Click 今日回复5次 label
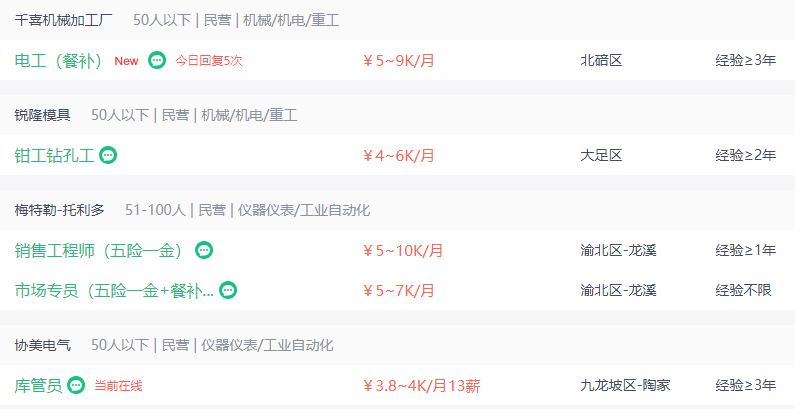The width and height of the screenshot is (795, 409). (209, 61)
